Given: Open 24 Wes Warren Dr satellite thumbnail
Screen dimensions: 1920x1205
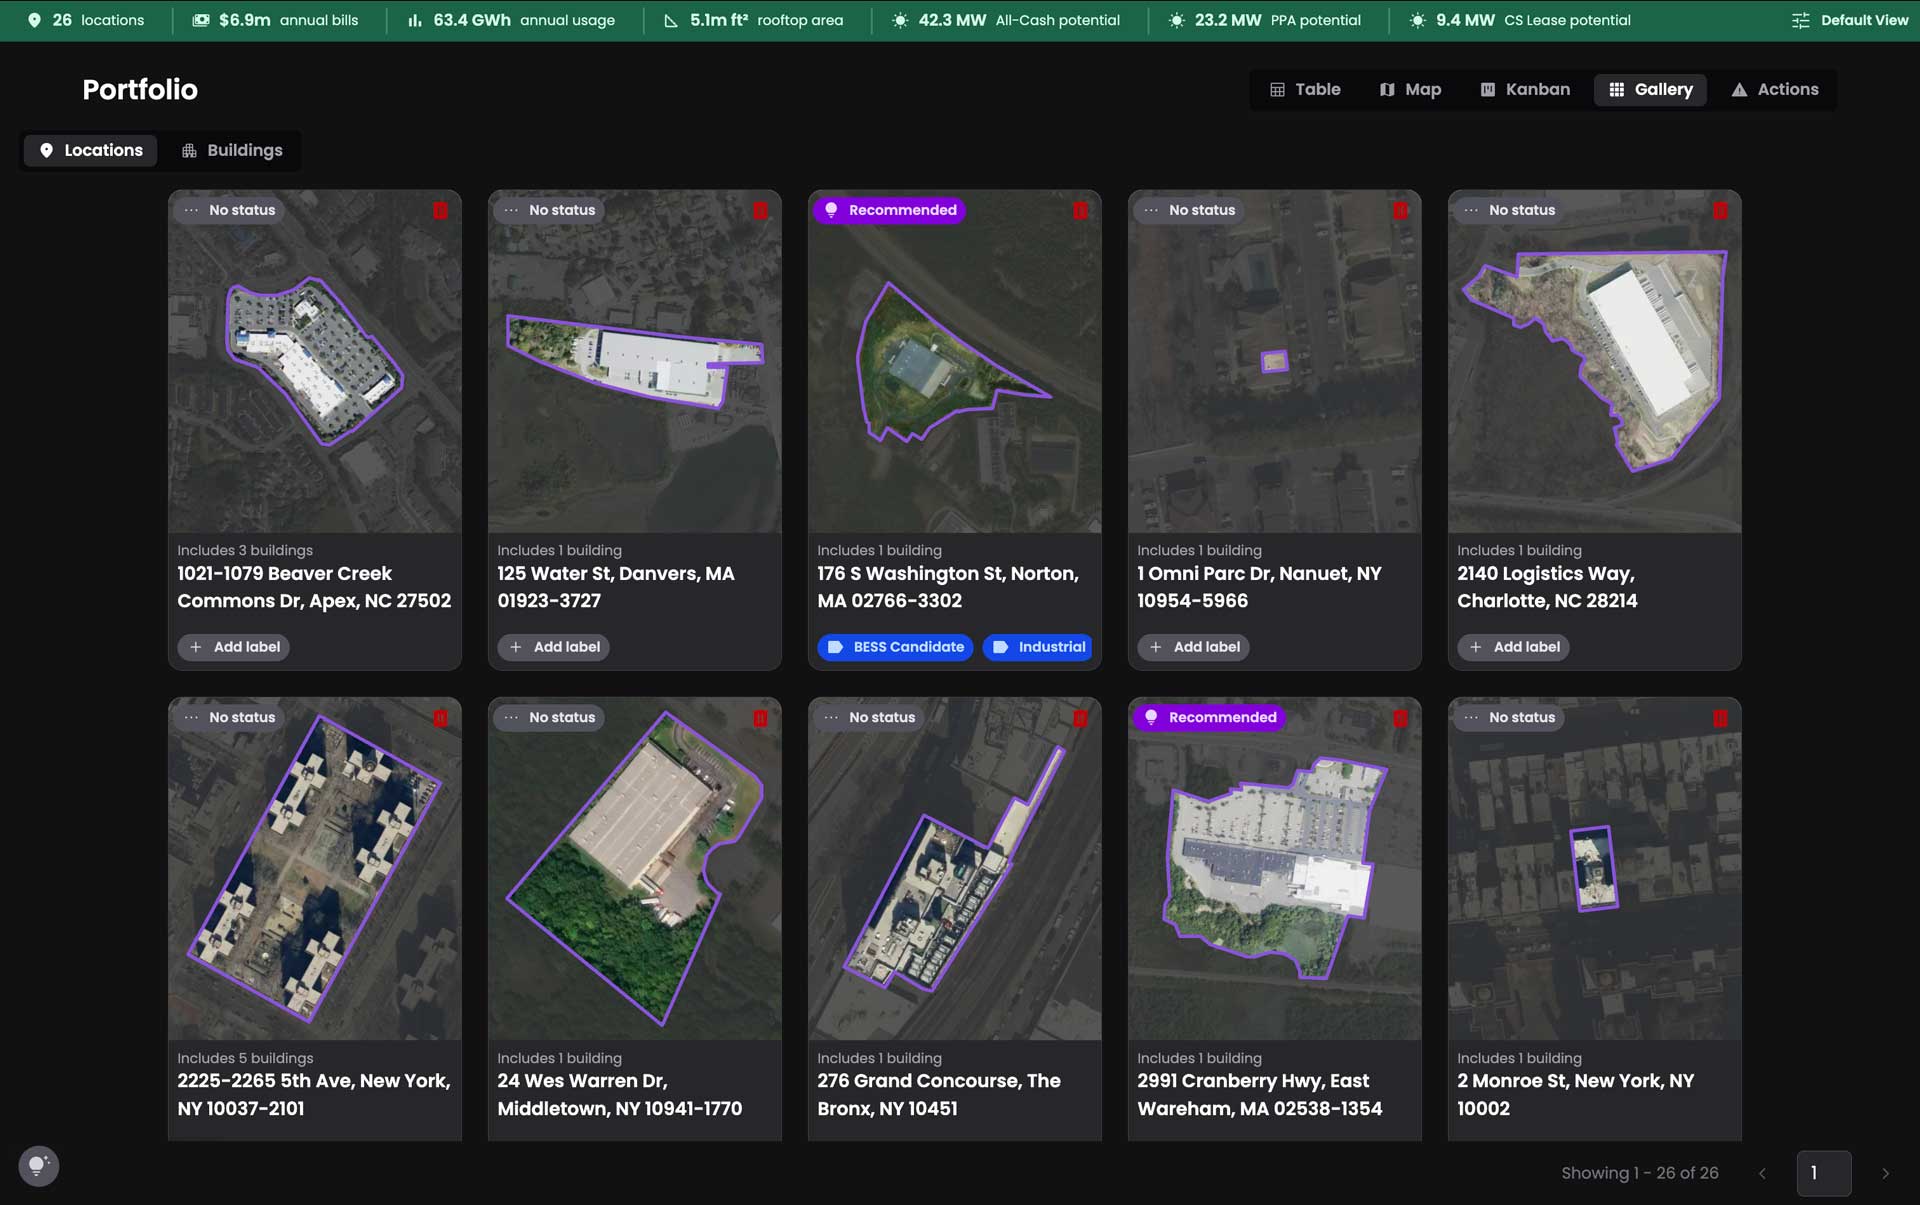Looking at the screenshot, I should [635, 868].
